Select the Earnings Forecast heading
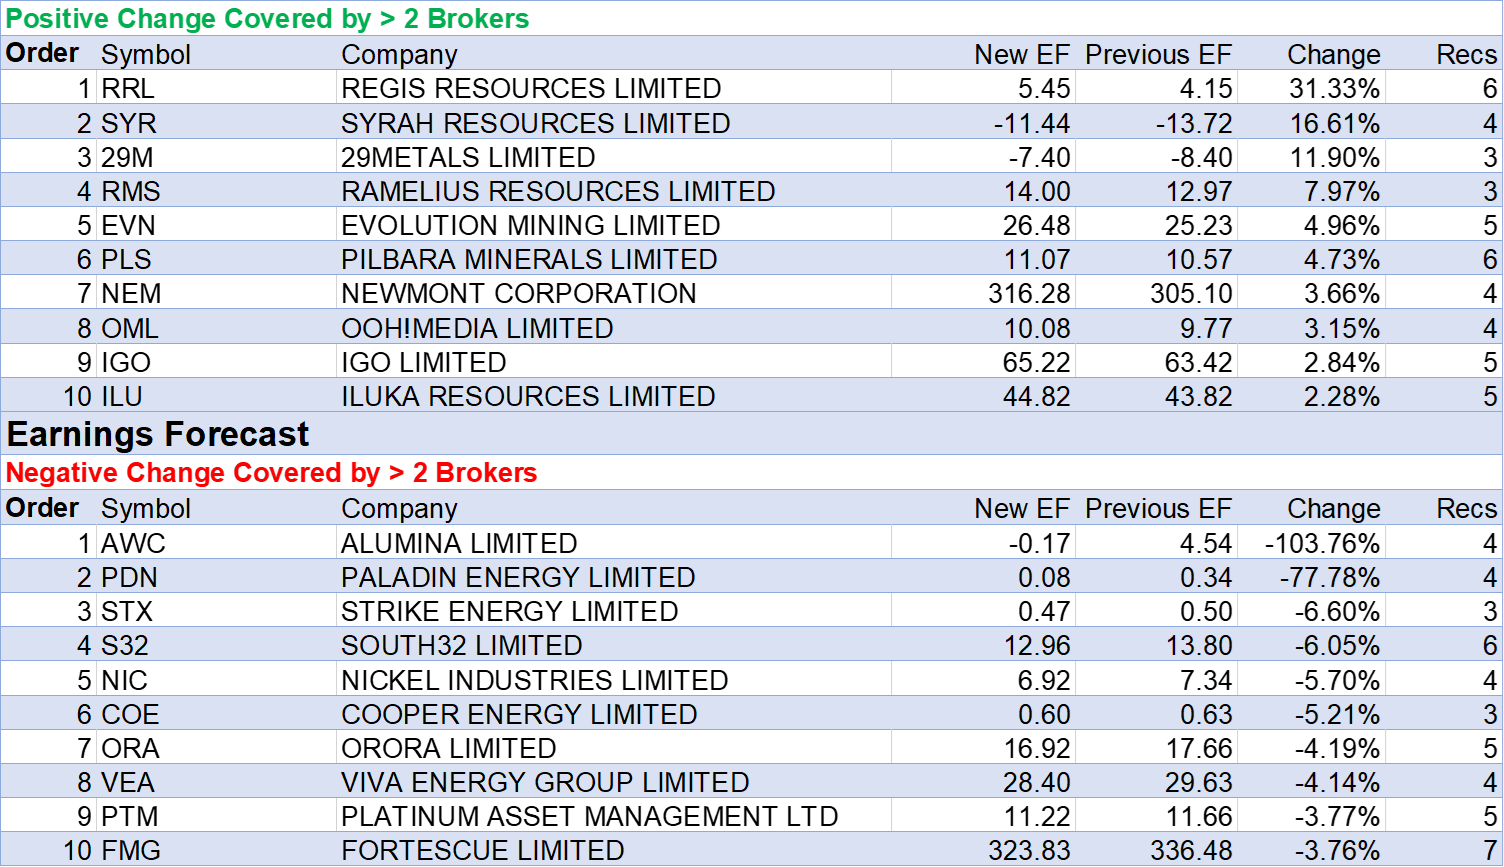 158,434
